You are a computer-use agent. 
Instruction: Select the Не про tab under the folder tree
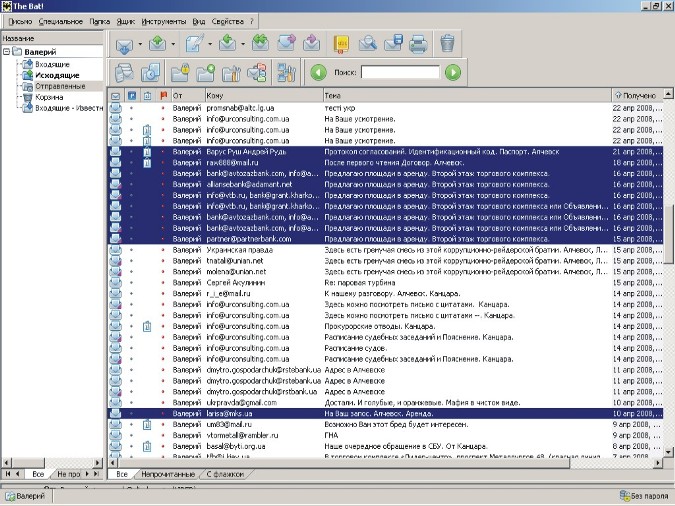click(x=68, y=474)
